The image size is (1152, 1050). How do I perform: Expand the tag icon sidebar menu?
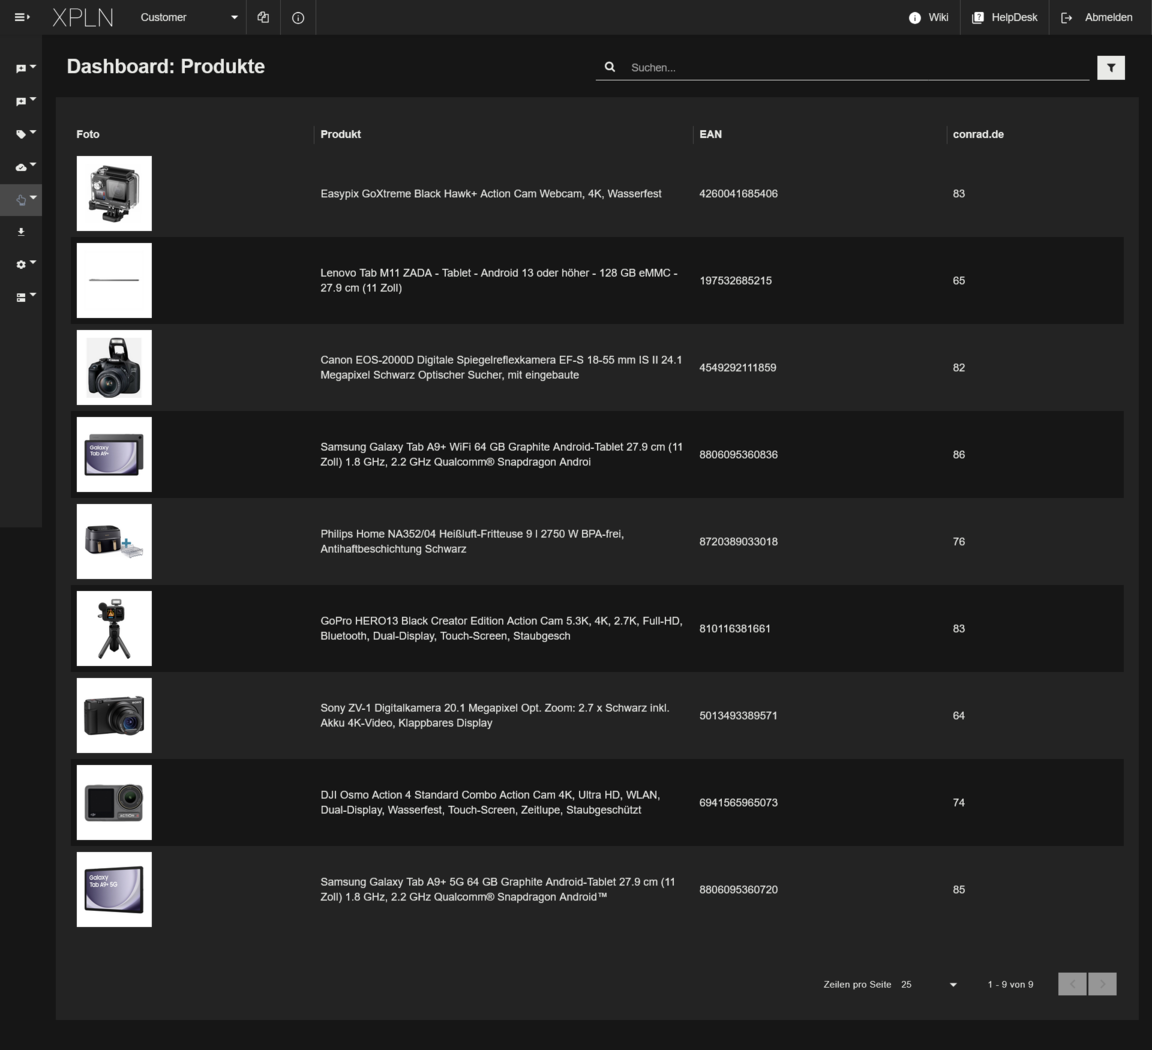point(25,134)
